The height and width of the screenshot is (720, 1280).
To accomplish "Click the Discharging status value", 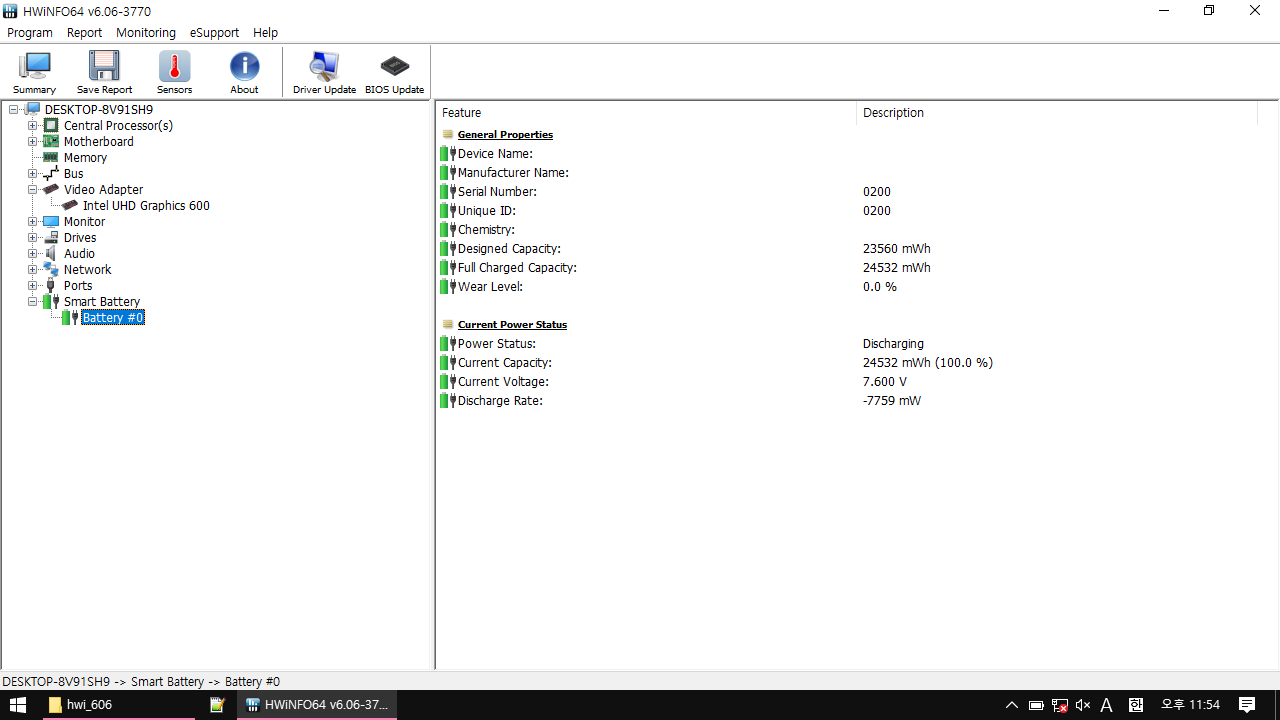I will coord(893,344).
